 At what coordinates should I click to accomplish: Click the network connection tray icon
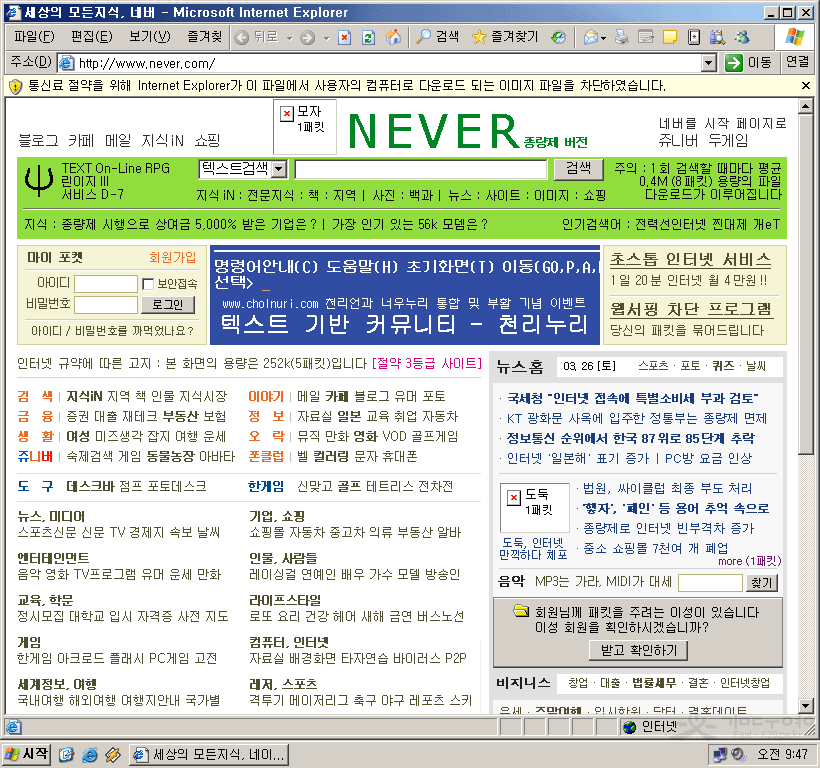coord(720,754)
